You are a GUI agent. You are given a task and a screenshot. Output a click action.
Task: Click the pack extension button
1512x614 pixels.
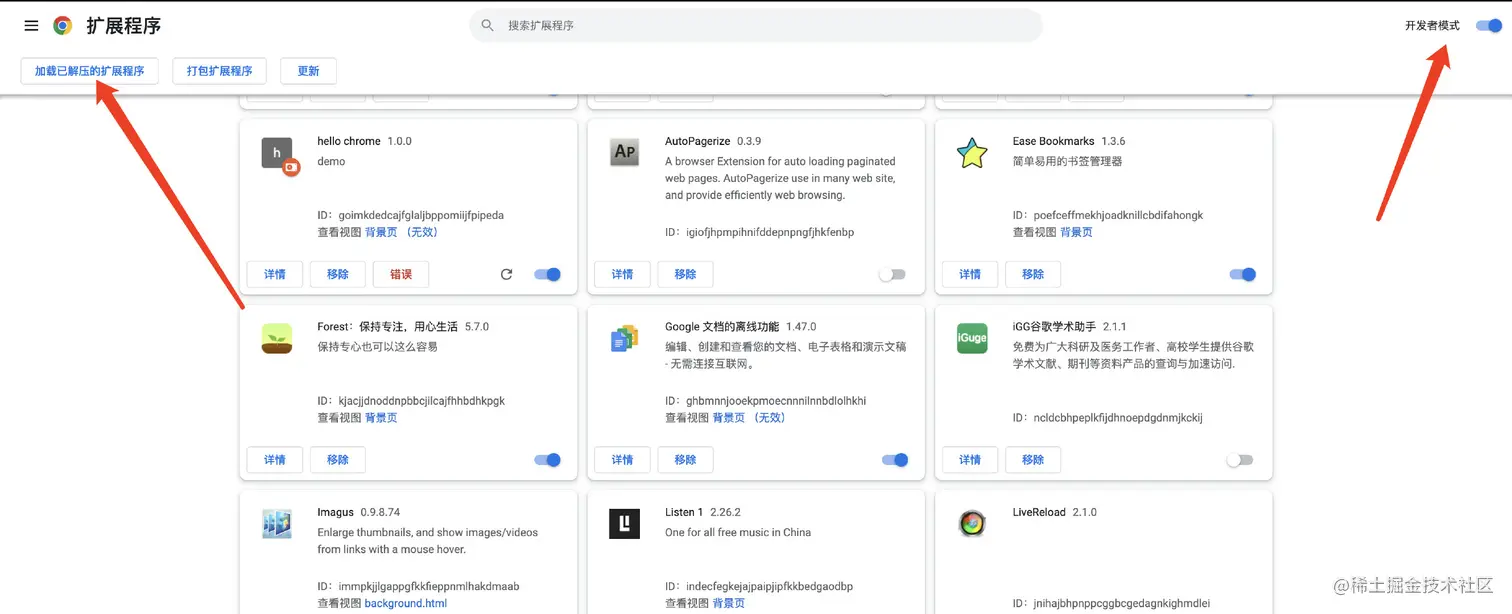tap(220, 71)
